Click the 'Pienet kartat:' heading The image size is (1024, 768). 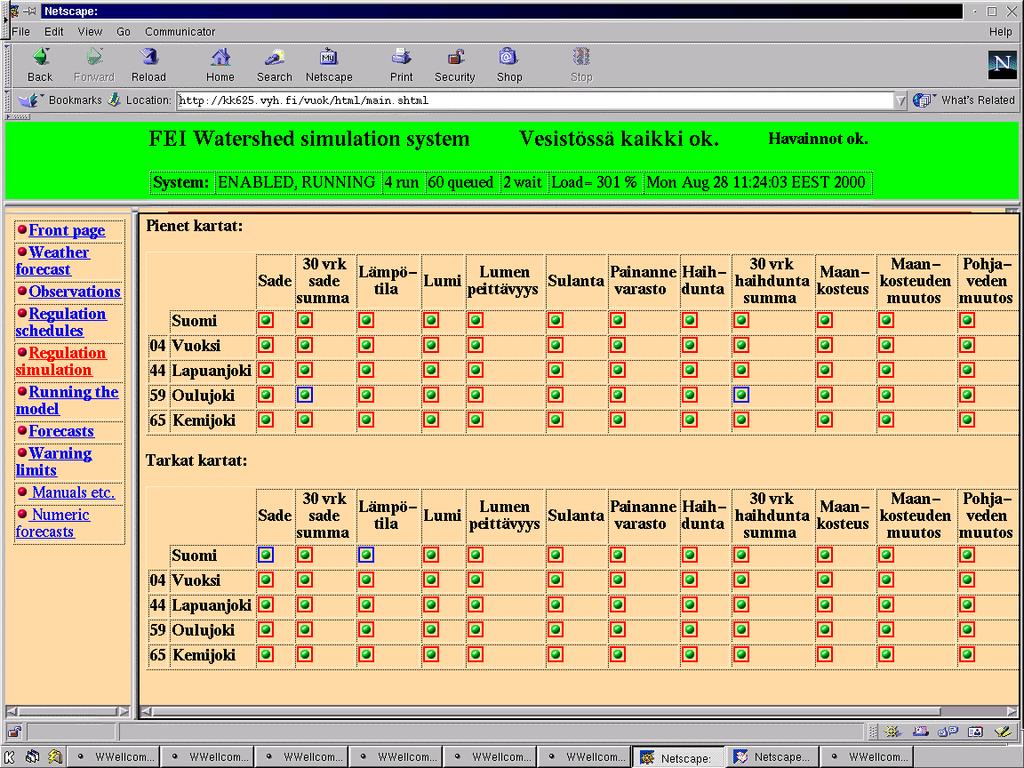pos(194,226)
